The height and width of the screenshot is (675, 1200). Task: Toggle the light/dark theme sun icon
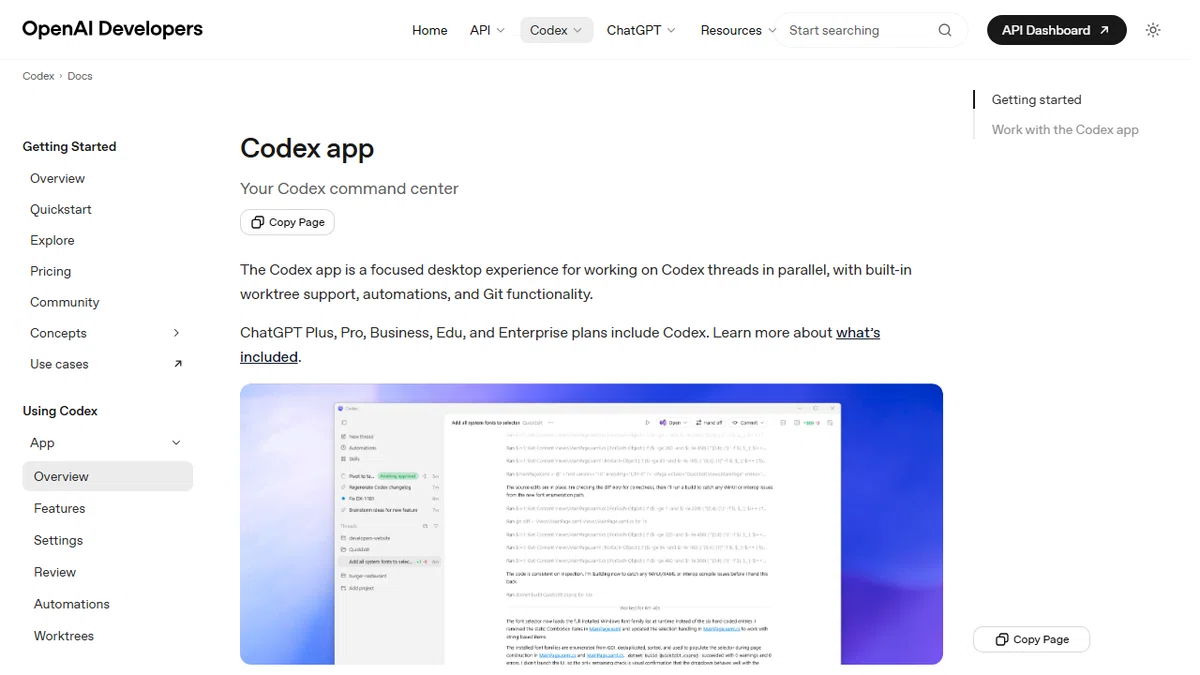point(1153,30)
